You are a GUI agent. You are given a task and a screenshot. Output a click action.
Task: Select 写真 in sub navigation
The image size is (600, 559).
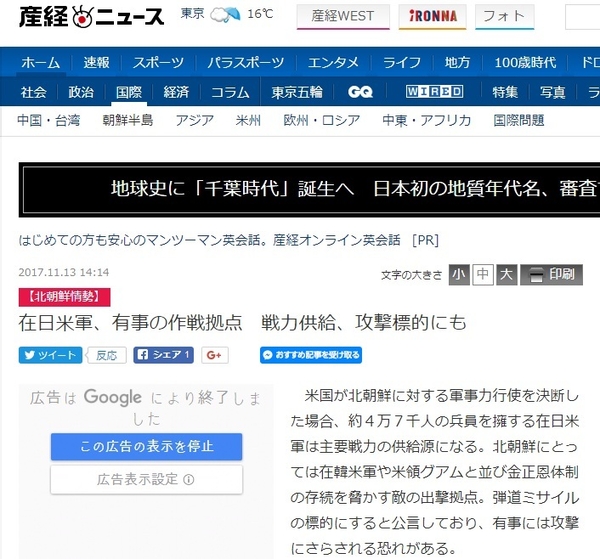pos(553,92)
